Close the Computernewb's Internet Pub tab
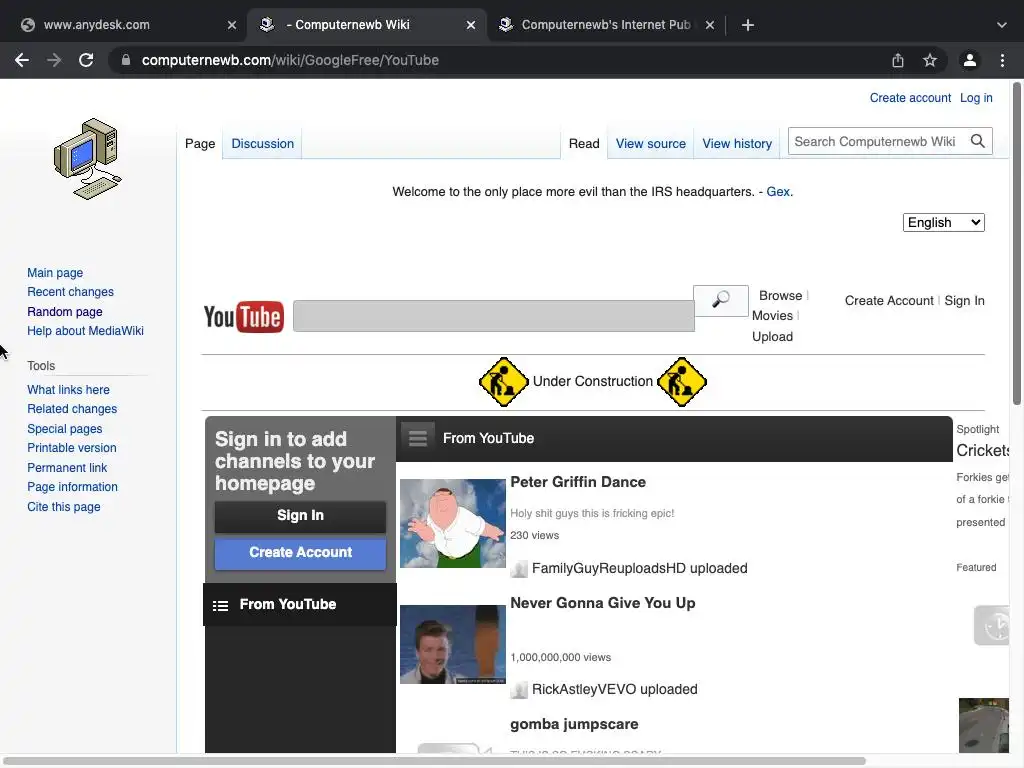 (710, 25)
